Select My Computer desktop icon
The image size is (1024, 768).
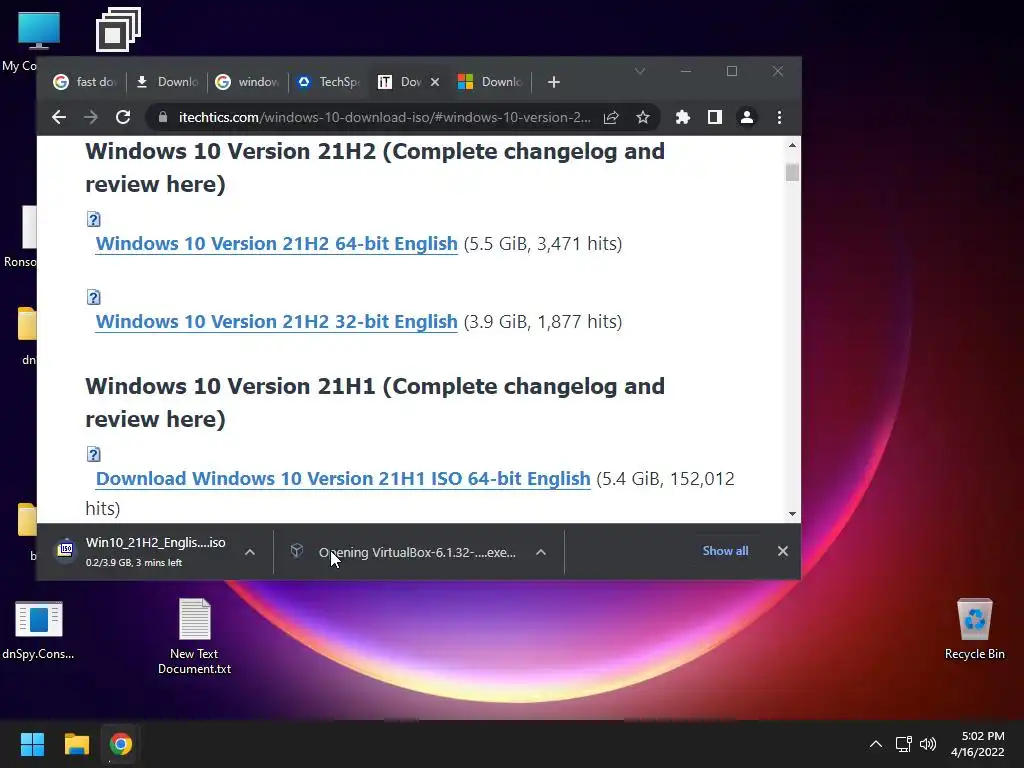click(39, 29)
